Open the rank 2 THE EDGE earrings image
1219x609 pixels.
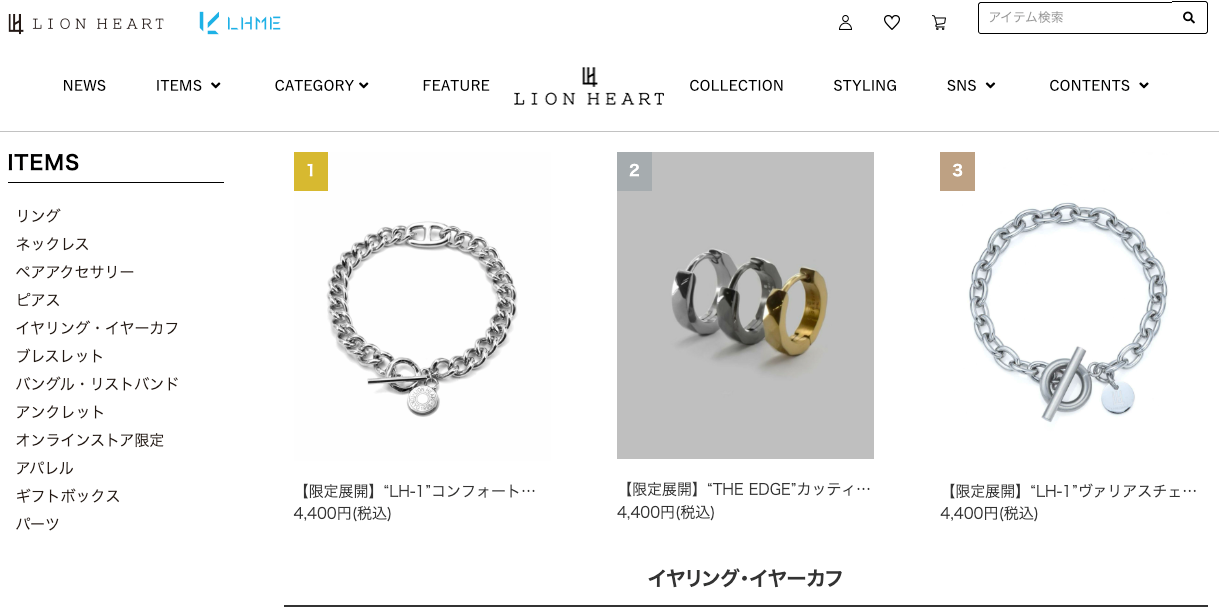coord(745,305)
